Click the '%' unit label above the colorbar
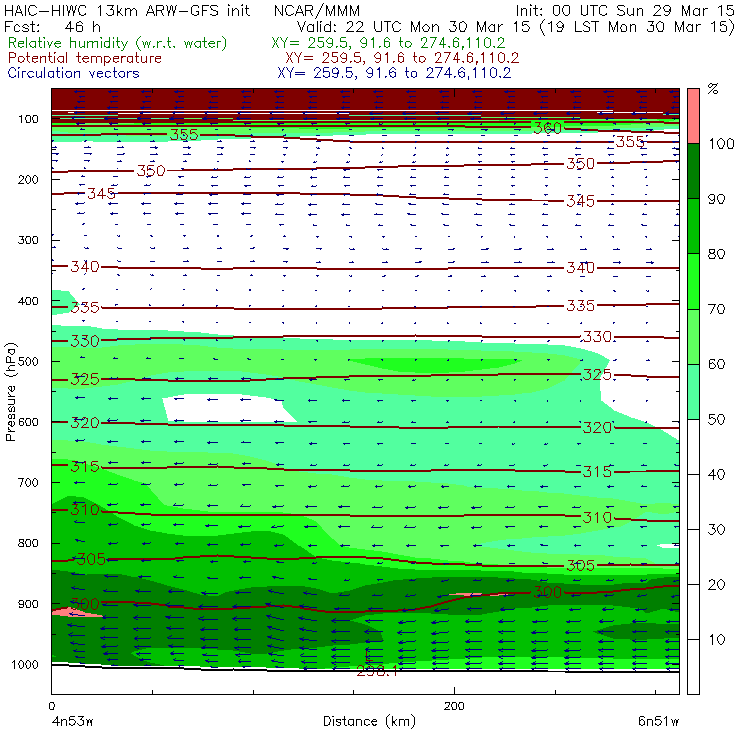The height and width of the screenshot is (740, 740). coord(713,89)
